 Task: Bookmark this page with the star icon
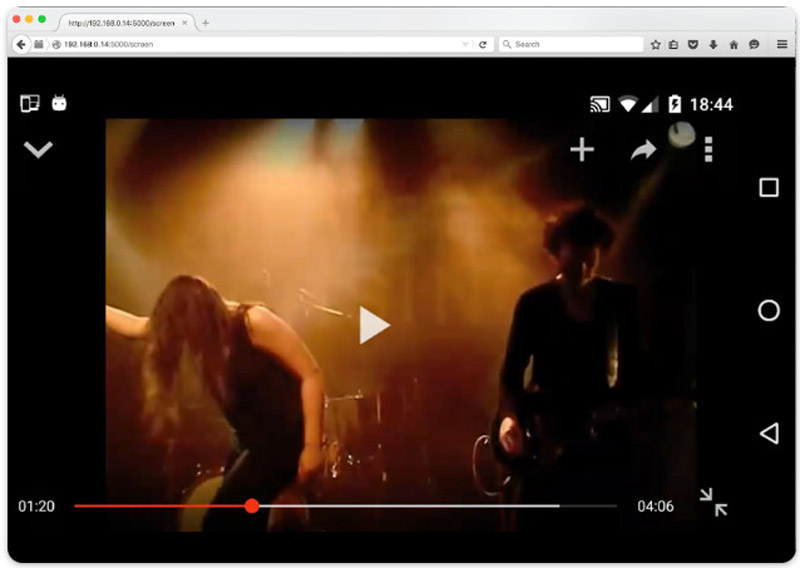pyautogui.click(x=656, y=44)
